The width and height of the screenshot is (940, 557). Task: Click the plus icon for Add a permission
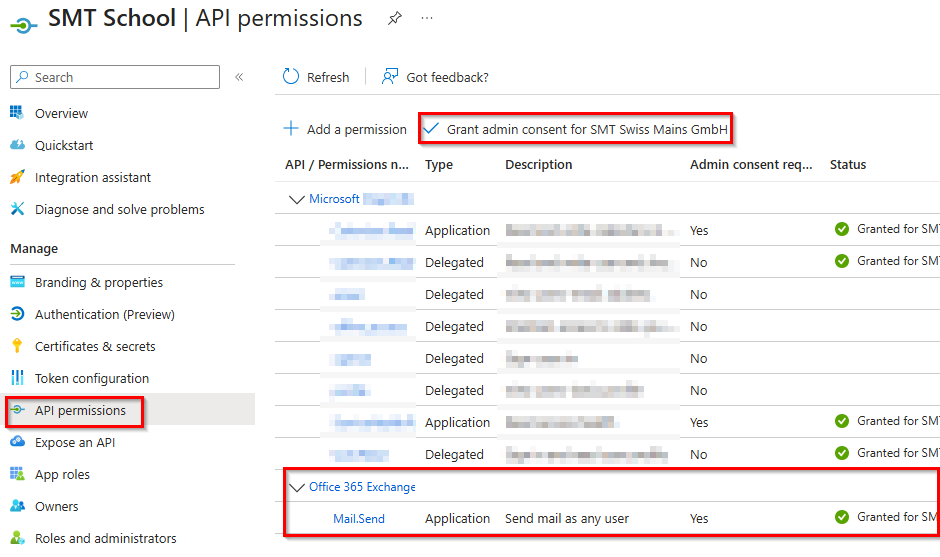tap(291, 129)
